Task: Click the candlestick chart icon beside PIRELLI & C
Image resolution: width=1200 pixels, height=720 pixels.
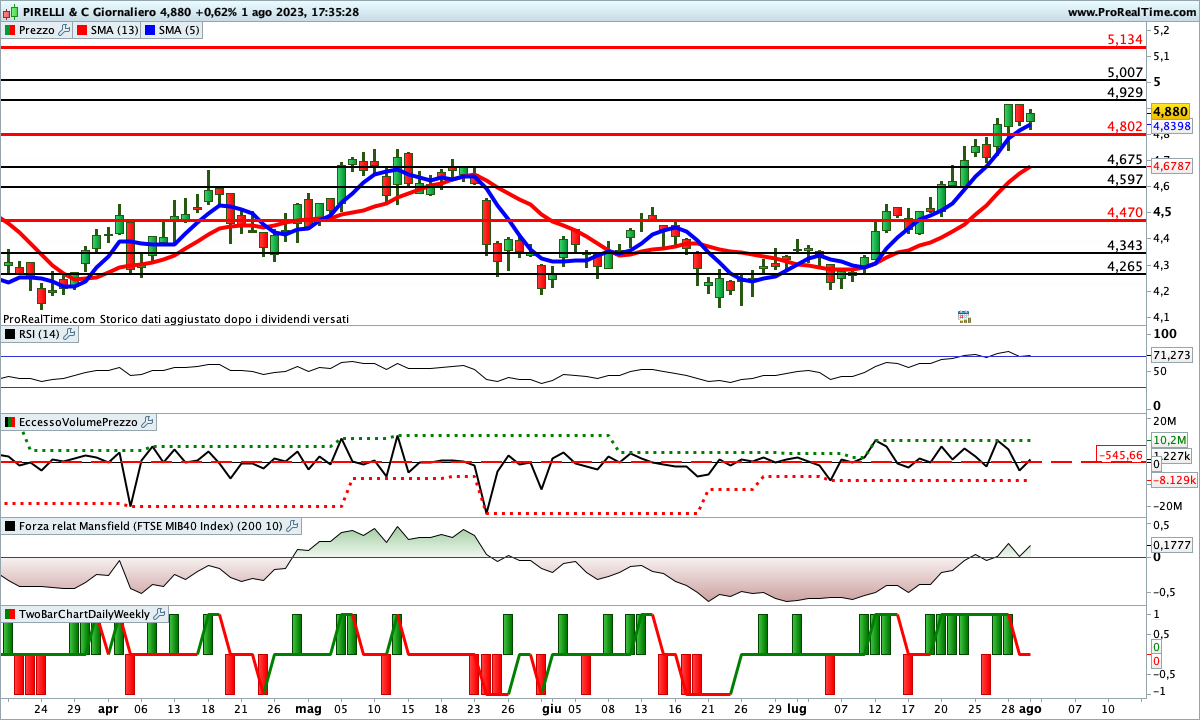Action: tap(11, 11)
